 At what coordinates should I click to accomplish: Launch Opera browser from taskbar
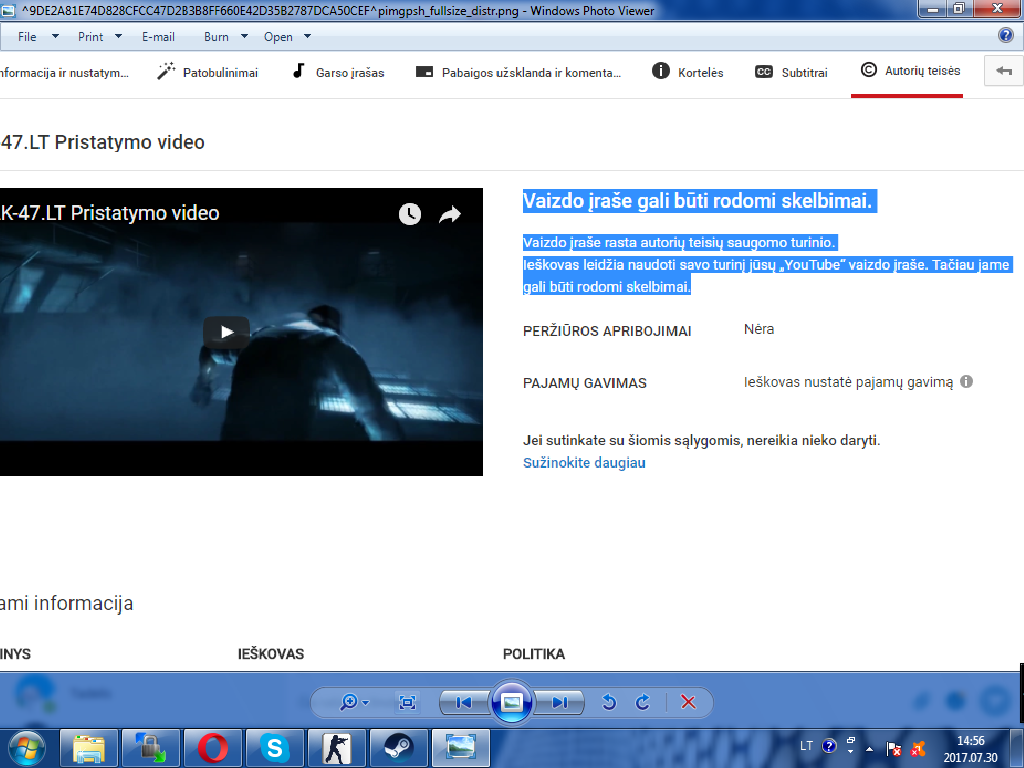pyautogui.click(x=212, y=747)
